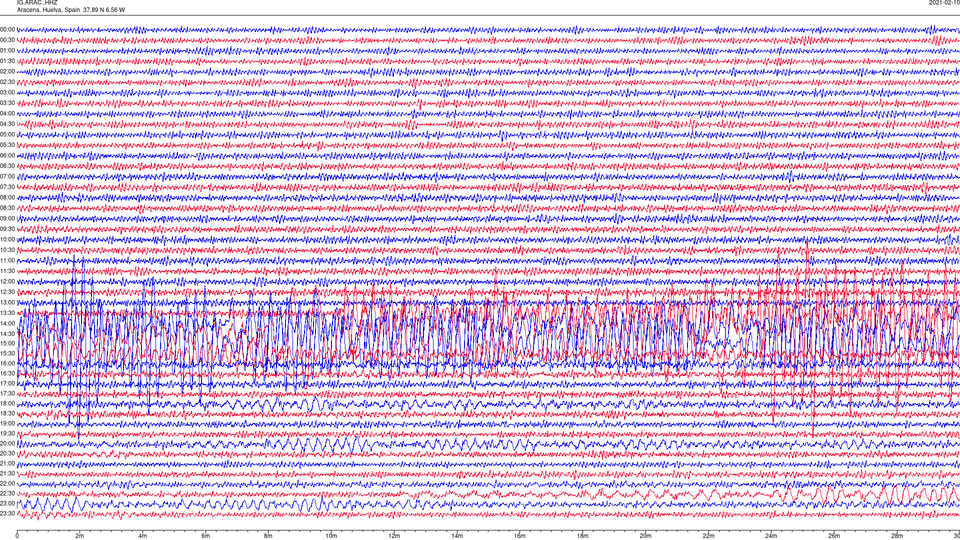Select the 19:30 trace label
The width and height of the screenshot is (960, 540).
[x=7, y=433]
